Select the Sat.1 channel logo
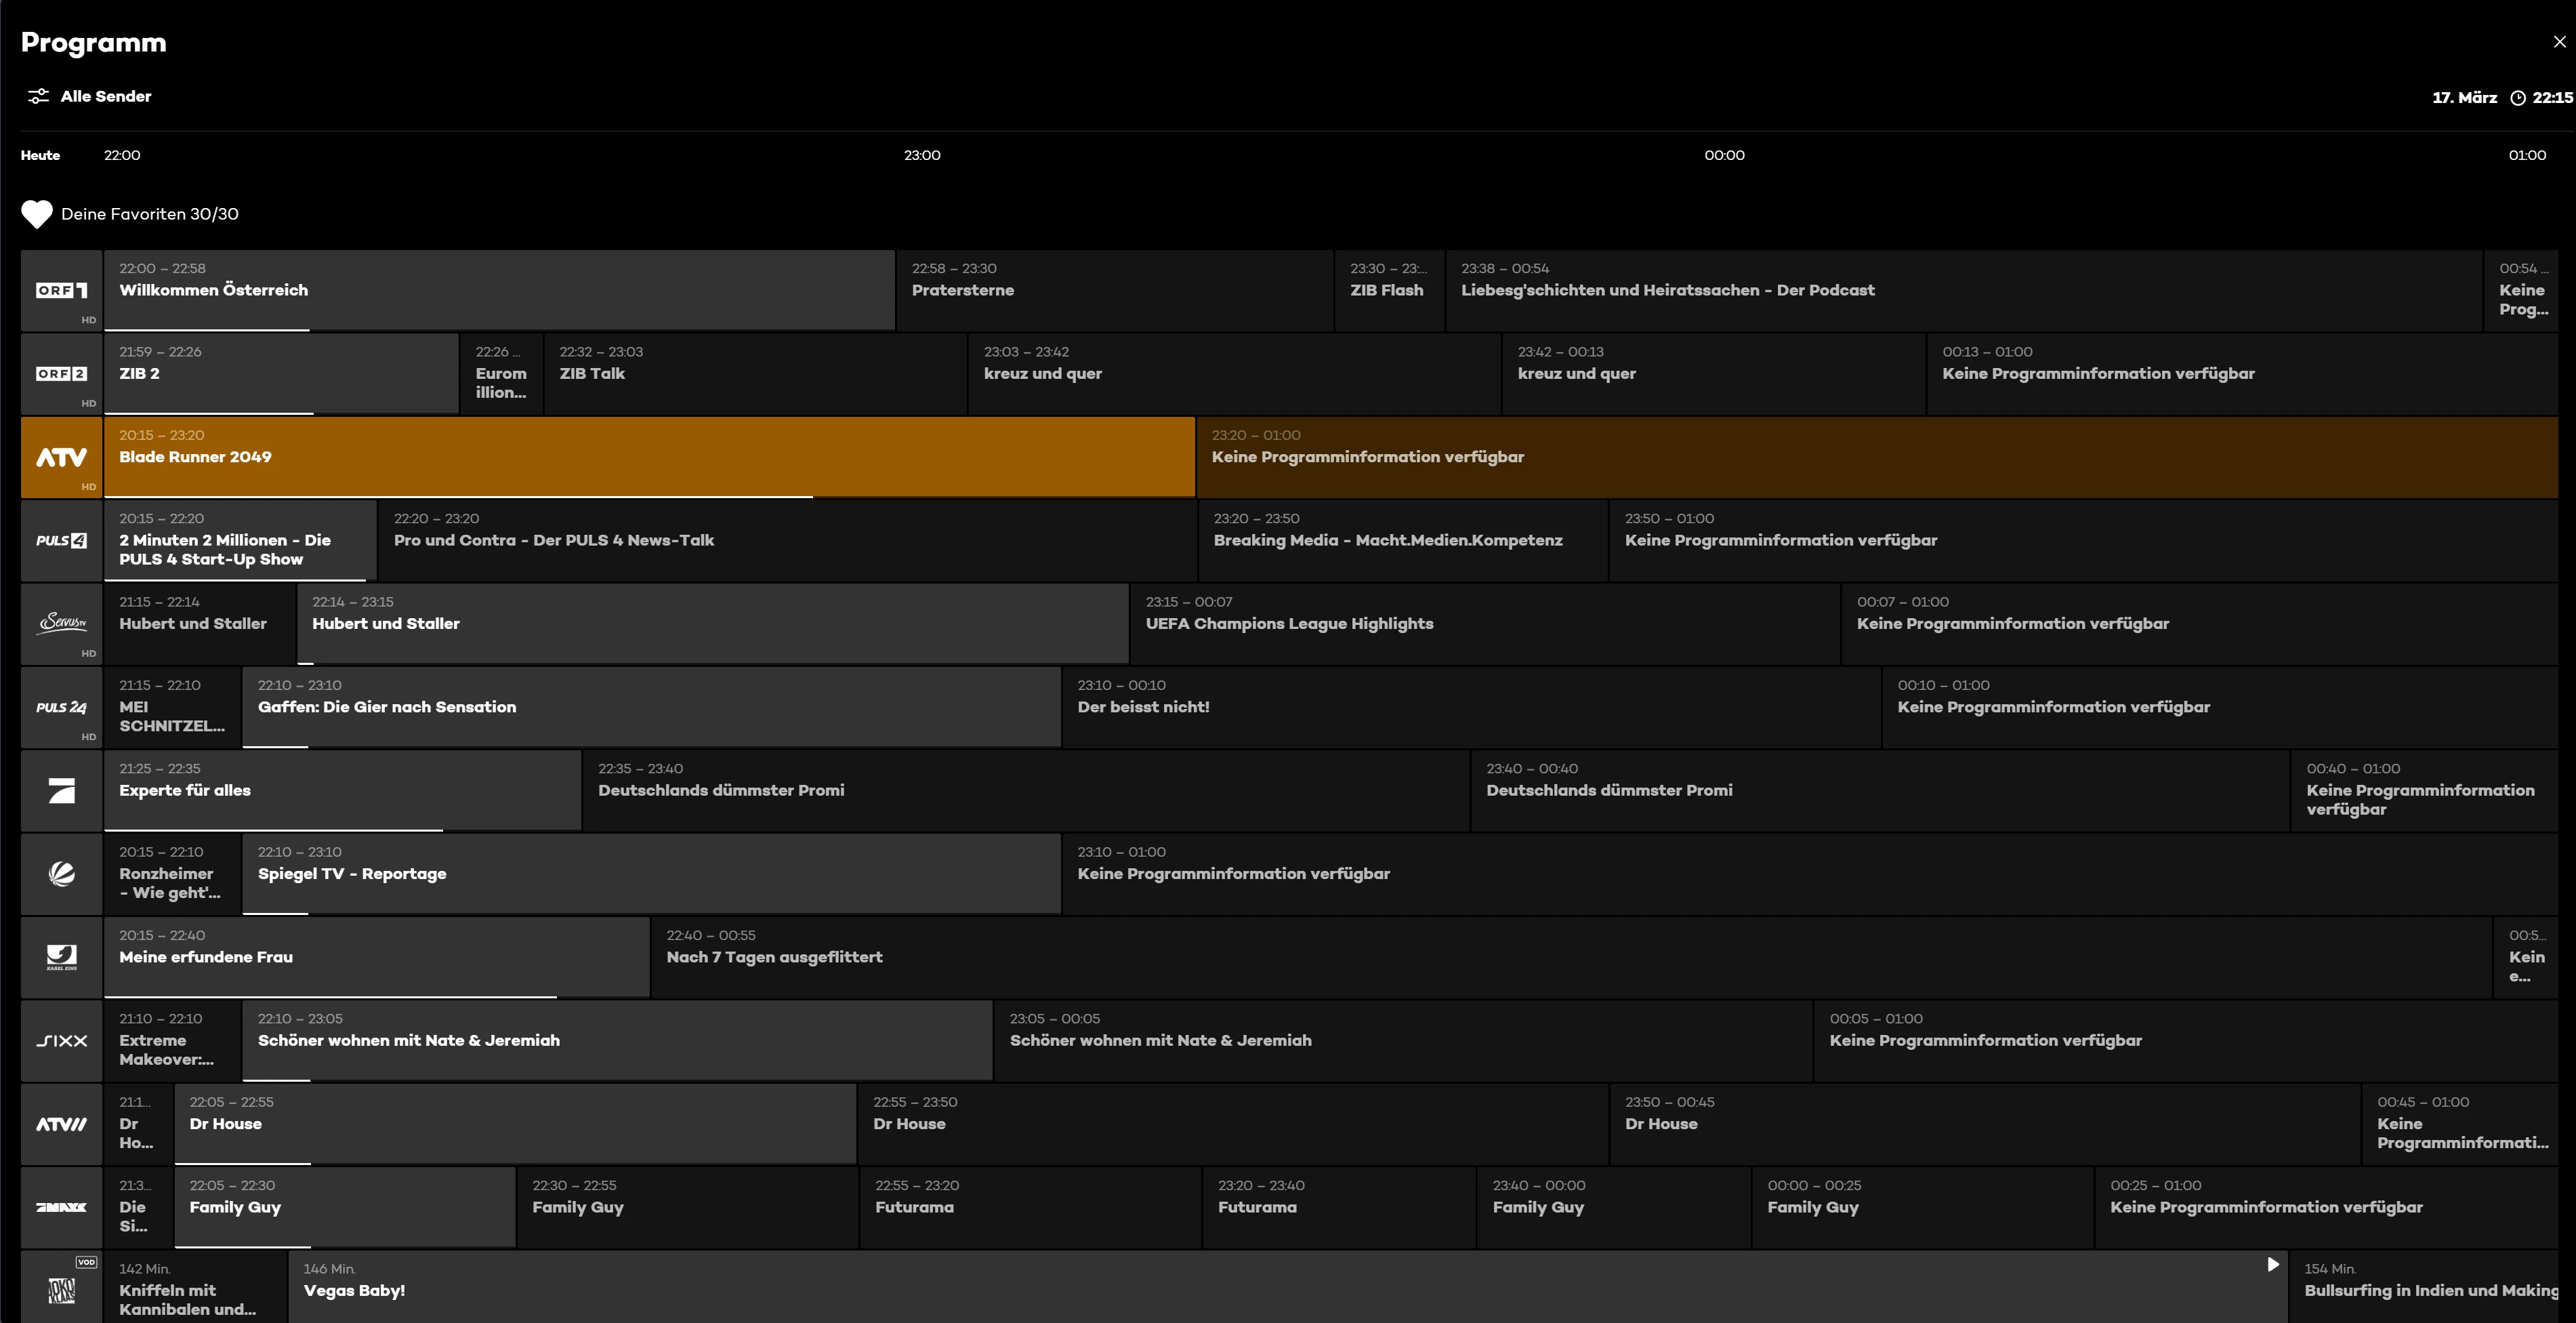This screenshot has height=1323, width=2576. click(x=61, y=874)
